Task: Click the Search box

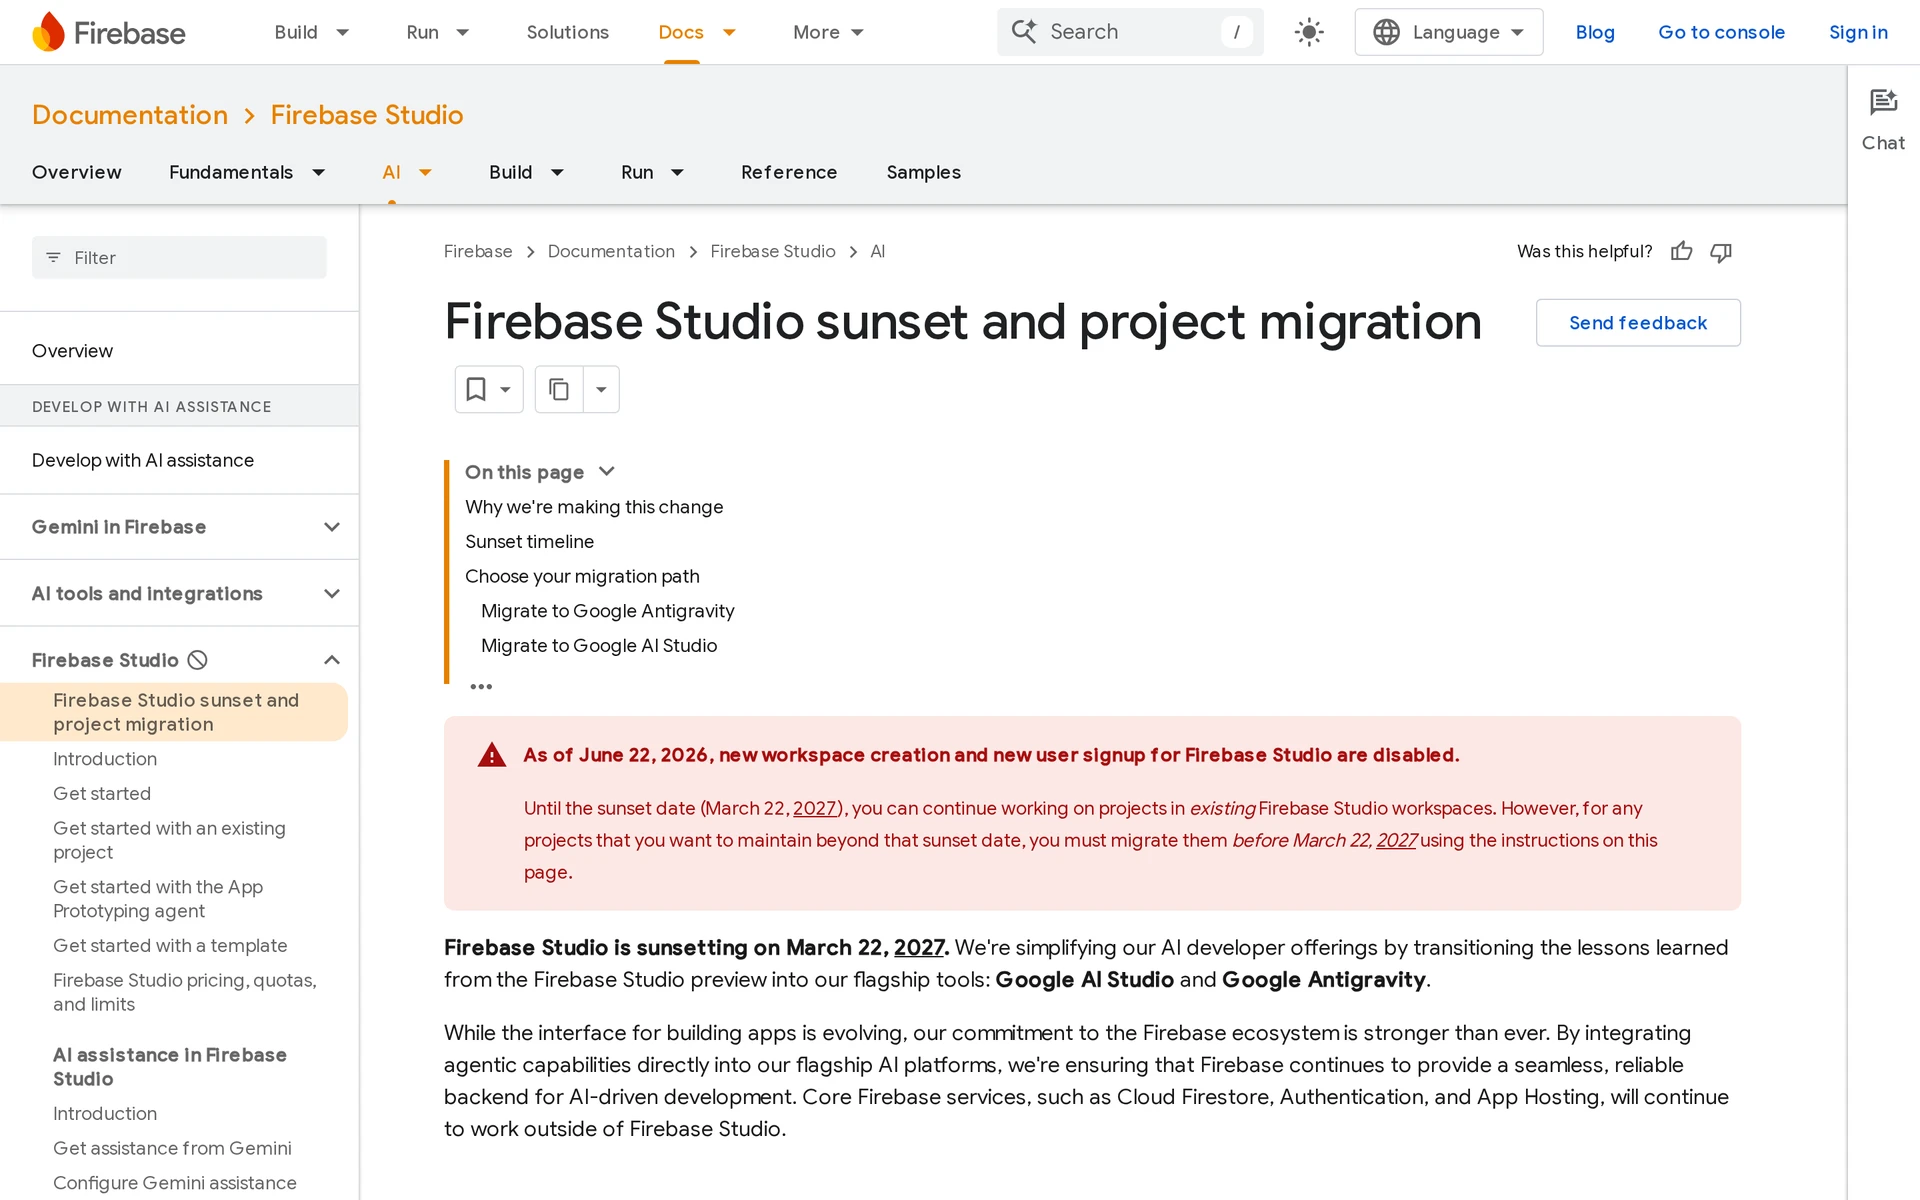Action: coord(1130,32)
